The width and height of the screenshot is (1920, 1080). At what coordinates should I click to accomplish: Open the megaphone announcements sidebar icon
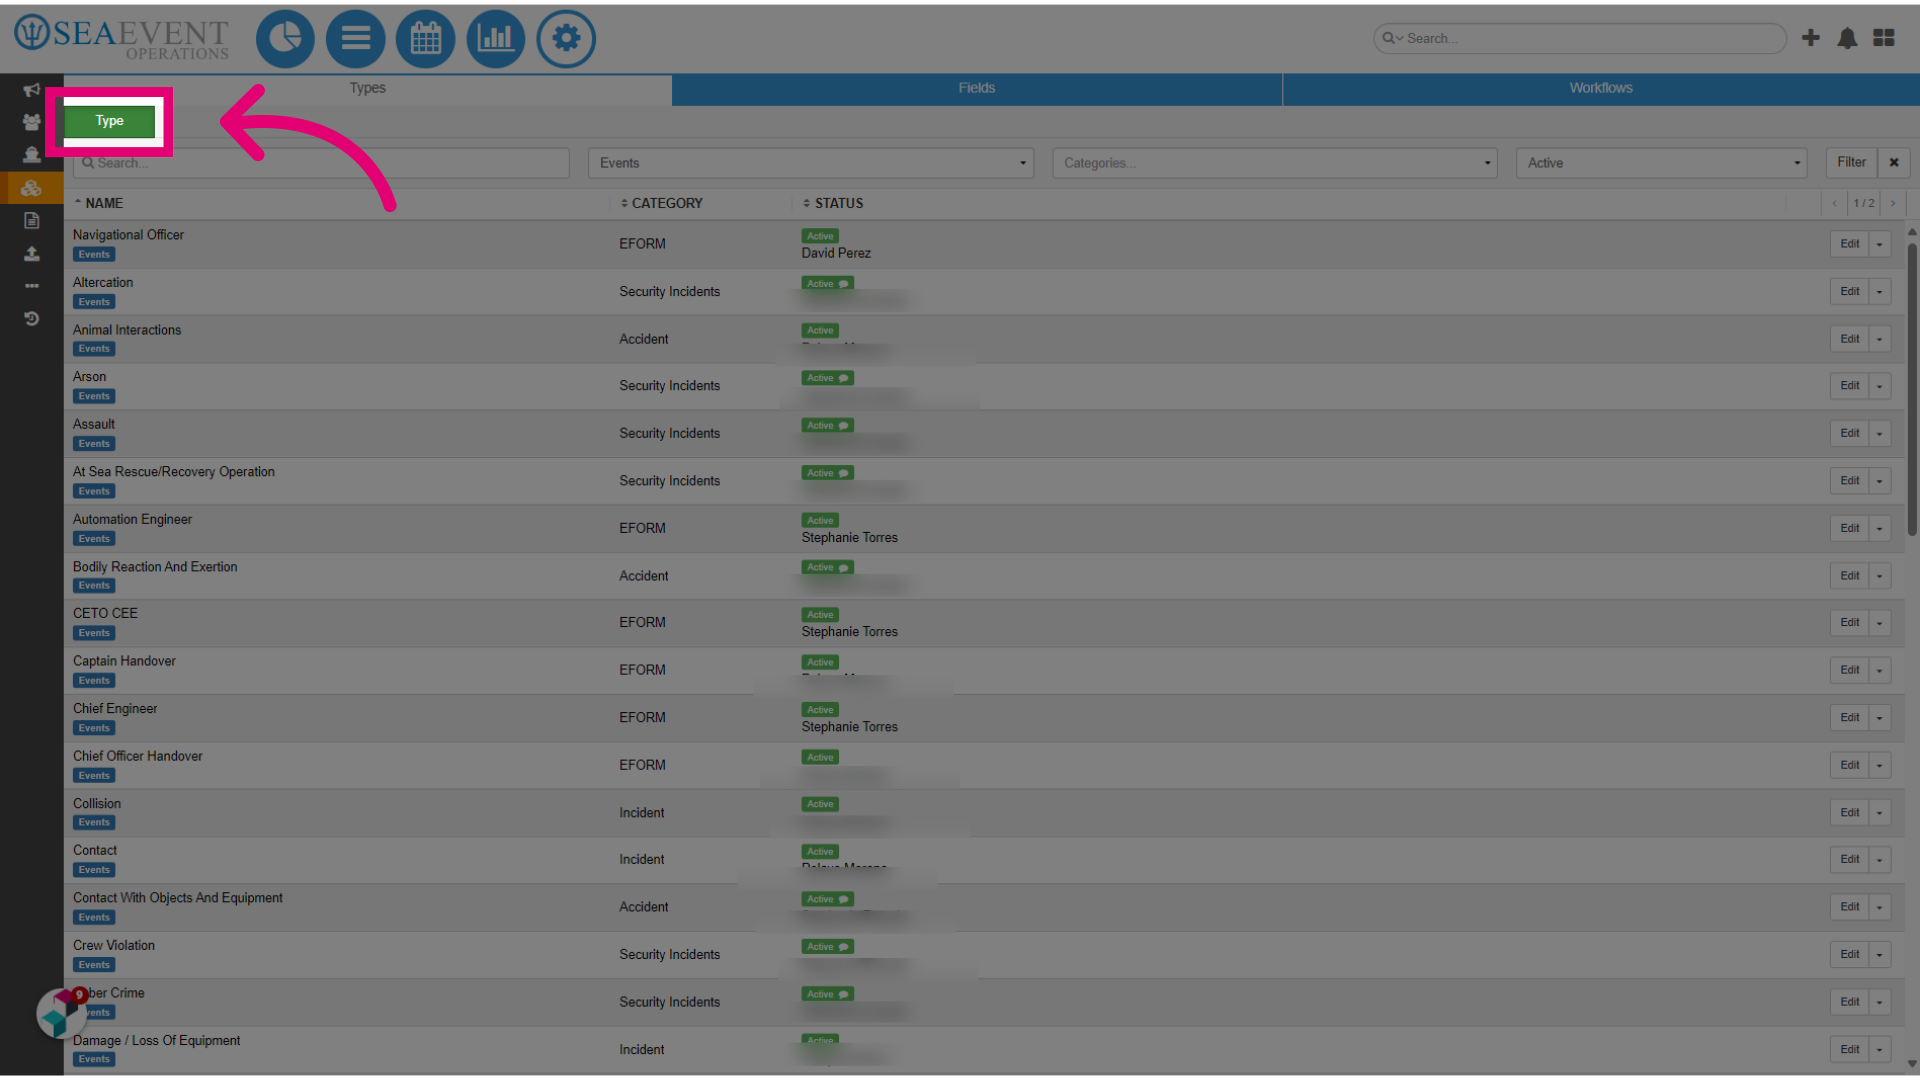click(x=32, y=90)
